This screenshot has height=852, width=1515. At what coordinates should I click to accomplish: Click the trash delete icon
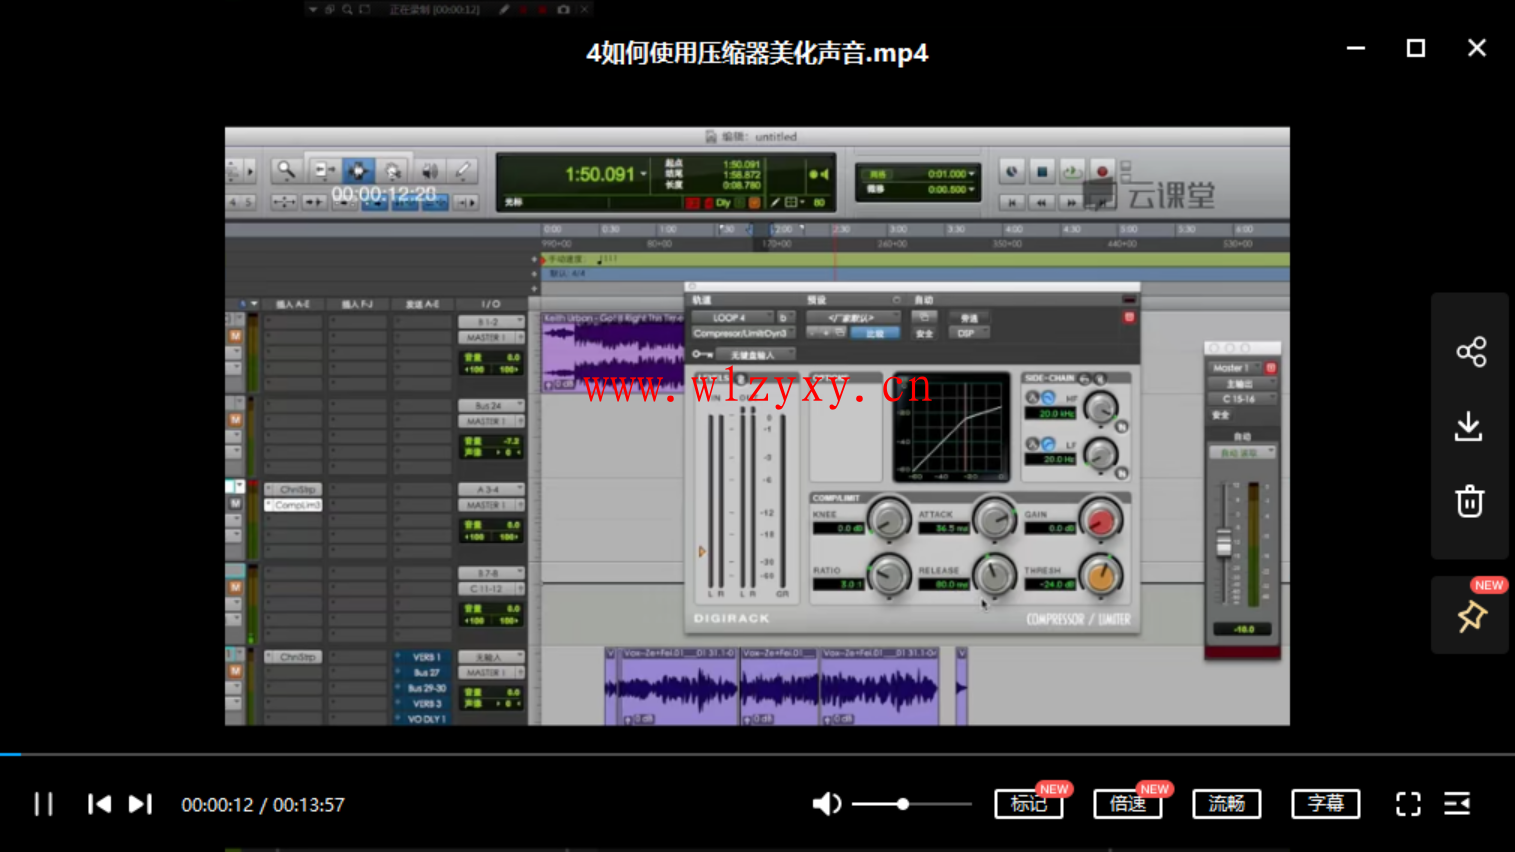pyautogui.click(x=1469, y=501)
